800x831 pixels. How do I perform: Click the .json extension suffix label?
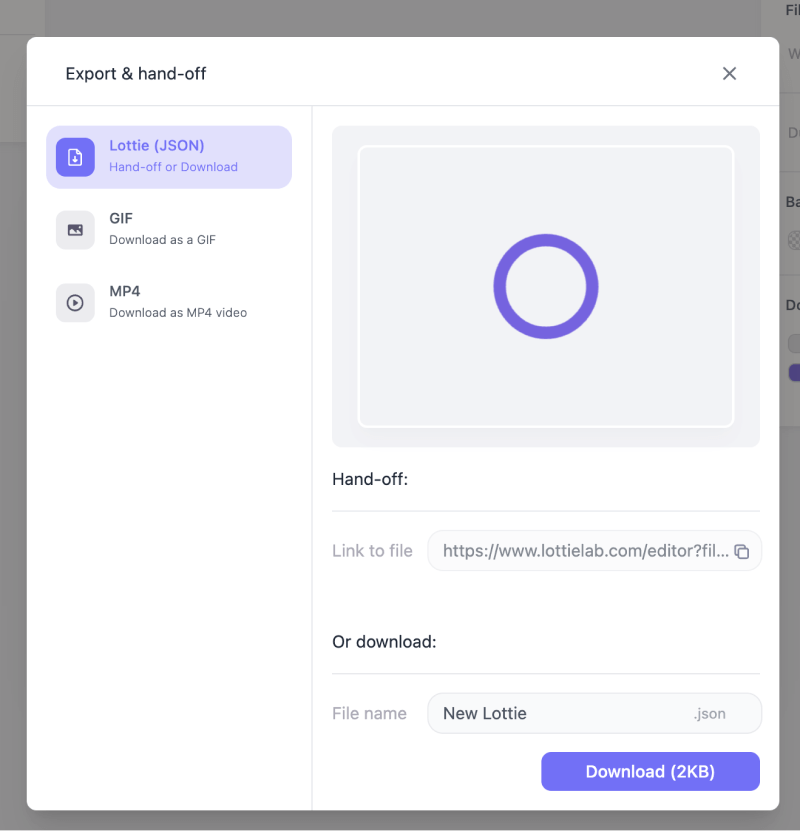tap(709, 714)
